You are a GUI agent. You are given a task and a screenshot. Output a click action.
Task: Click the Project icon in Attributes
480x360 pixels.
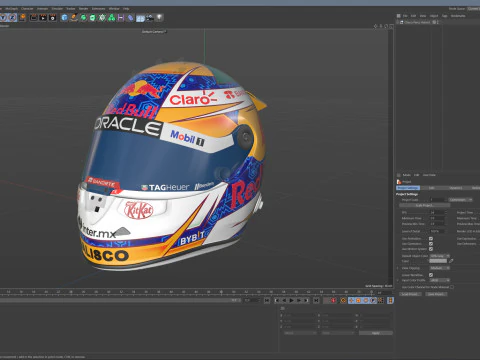[399, 182]
